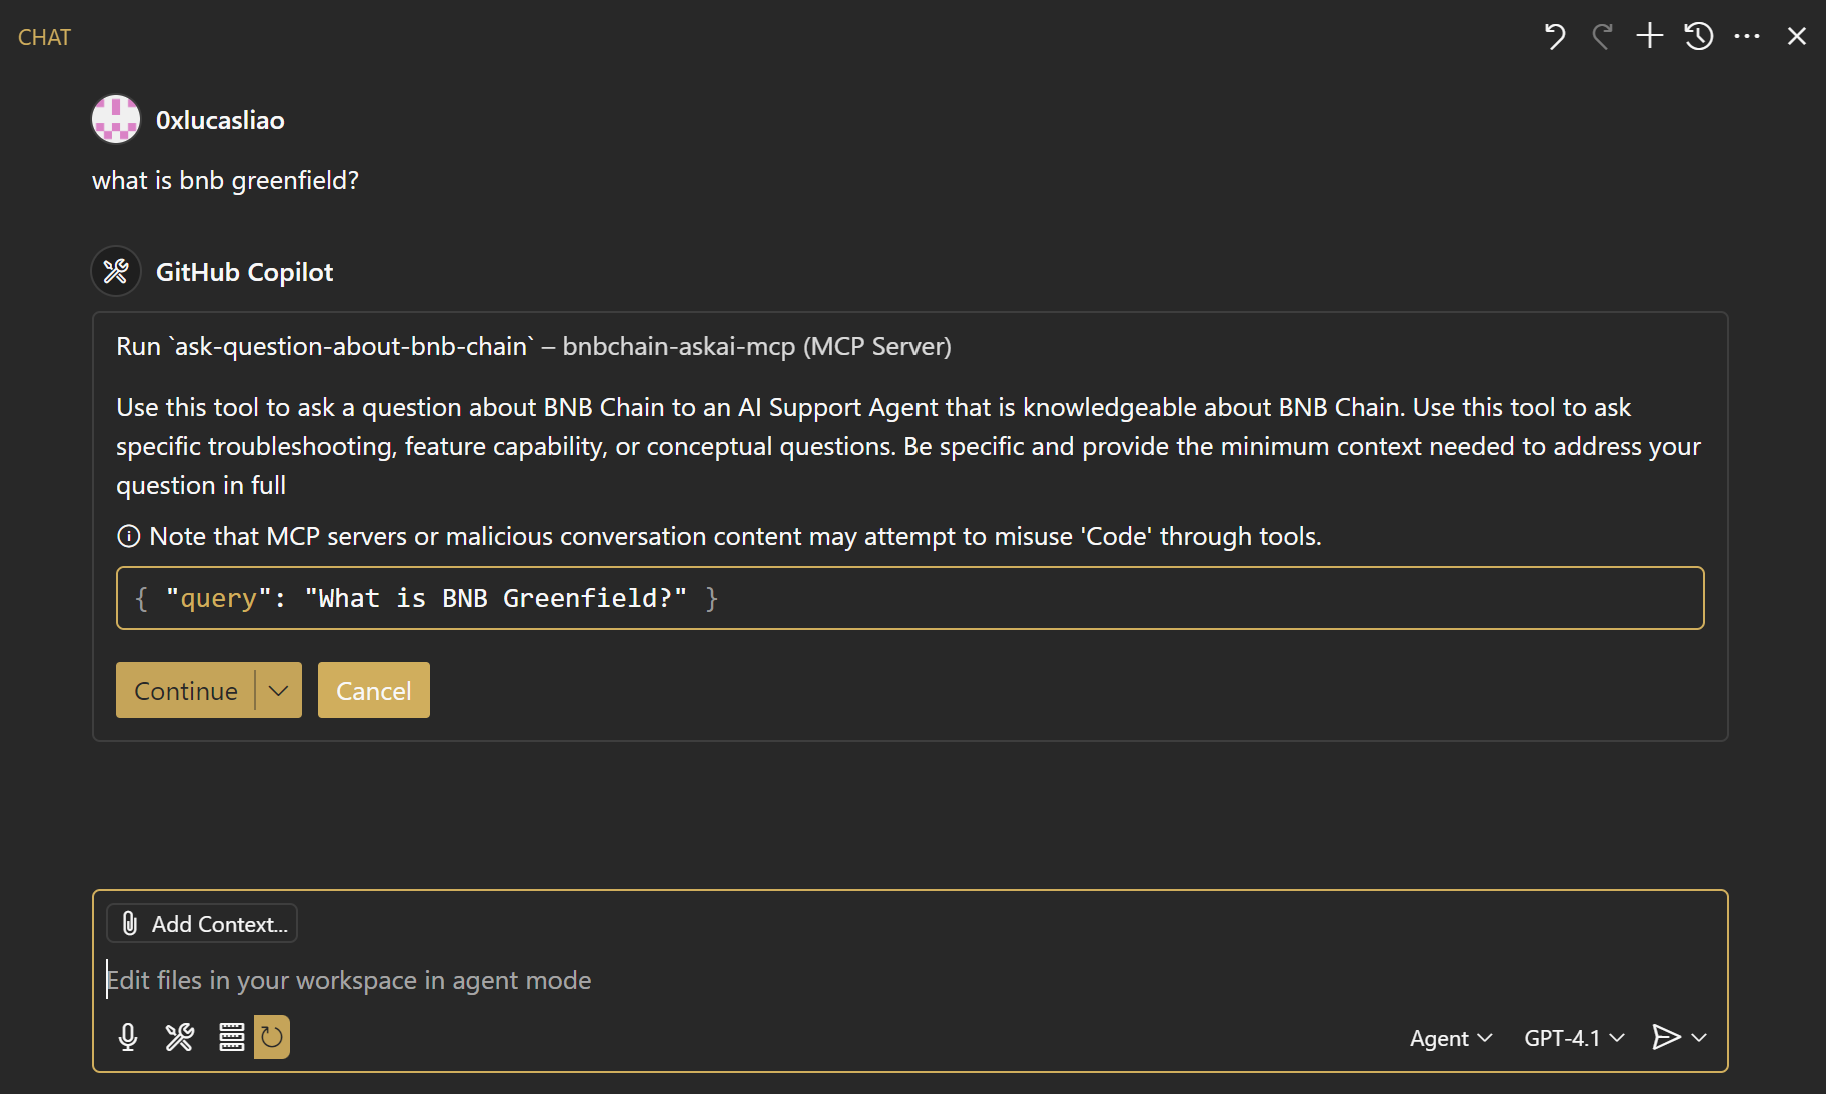This screenshot has height=1094, width=1826.
Task: Start a new chat with plus icon
Action: point(1650,37)
